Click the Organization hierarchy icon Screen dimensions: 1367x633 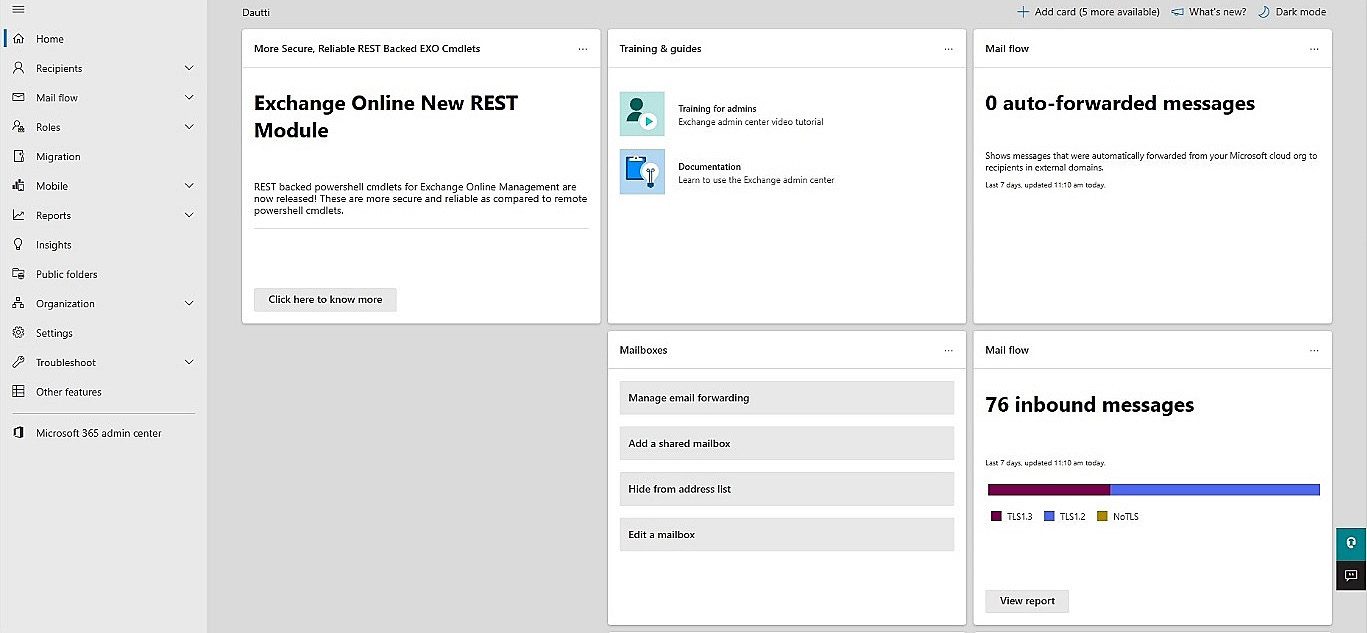tap(18, 303)
